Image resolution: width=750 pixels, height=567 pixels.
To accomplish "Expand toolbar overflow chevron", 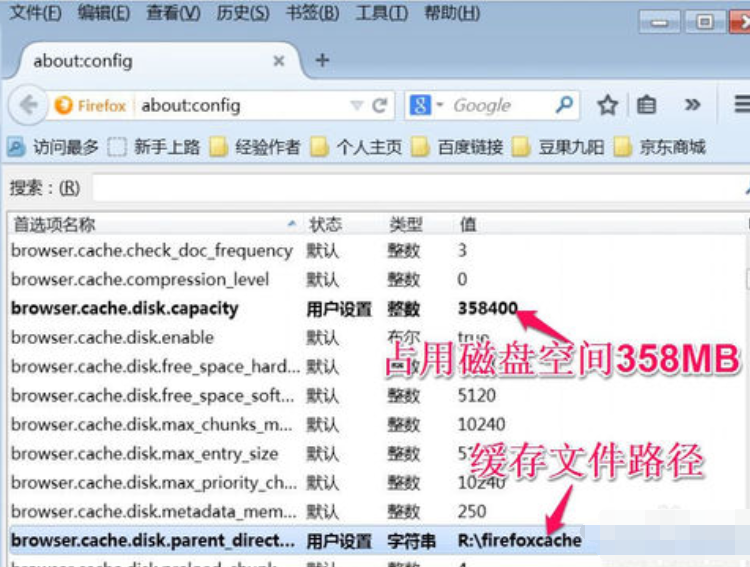I will click(x=692, y=104).
